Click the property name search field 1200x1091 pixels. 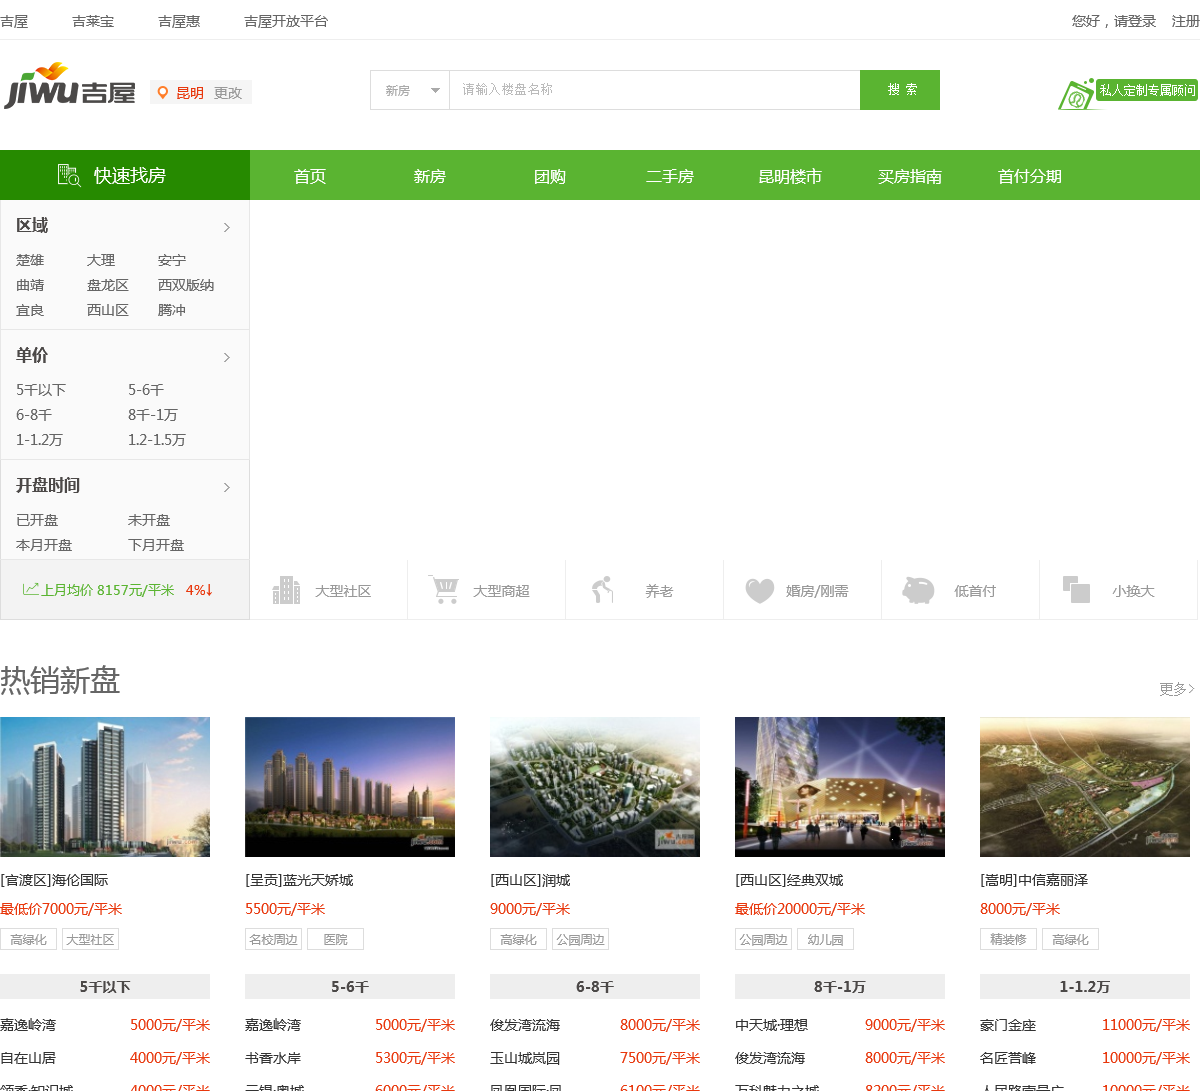coord(655,90)
